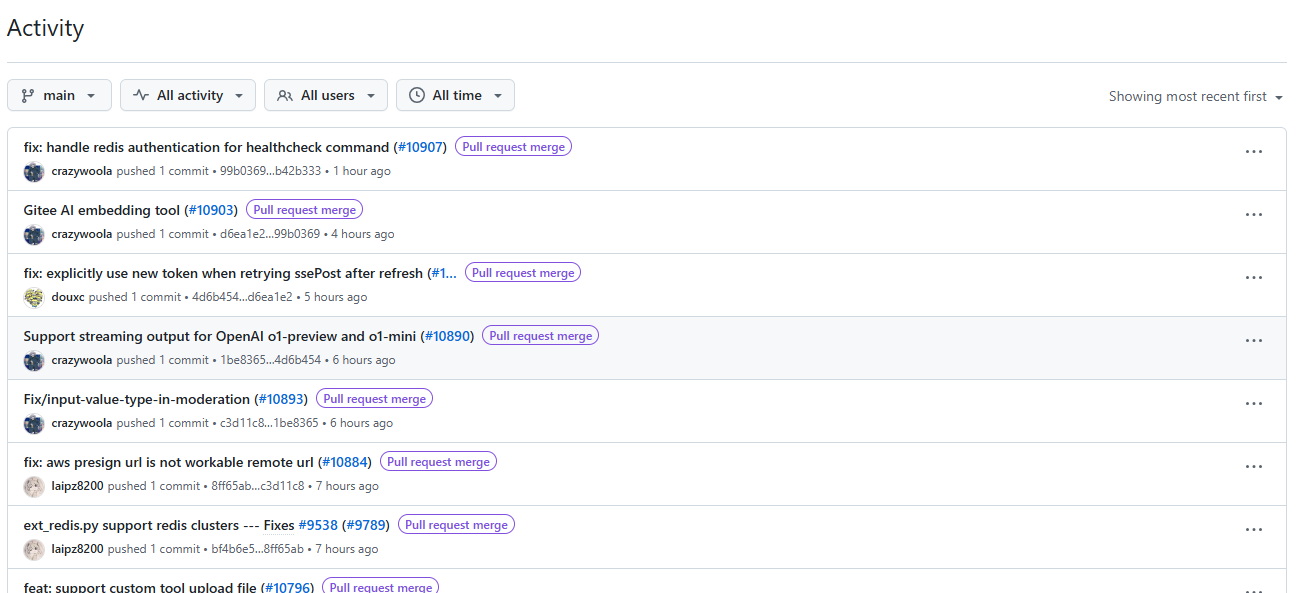Open three-dot menu for ext_redis.py redis clusters row
Image resolution: width=1297 pixels, height=593 pixels.
[1254, 529]
